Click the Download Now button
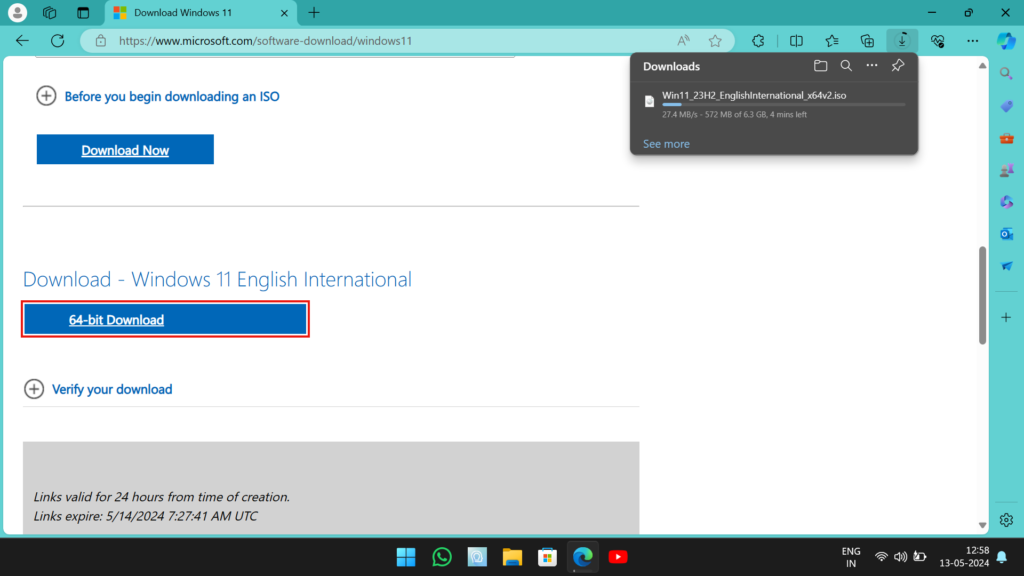This screenshot has width=1024, height=576. (x=125, y=150)
